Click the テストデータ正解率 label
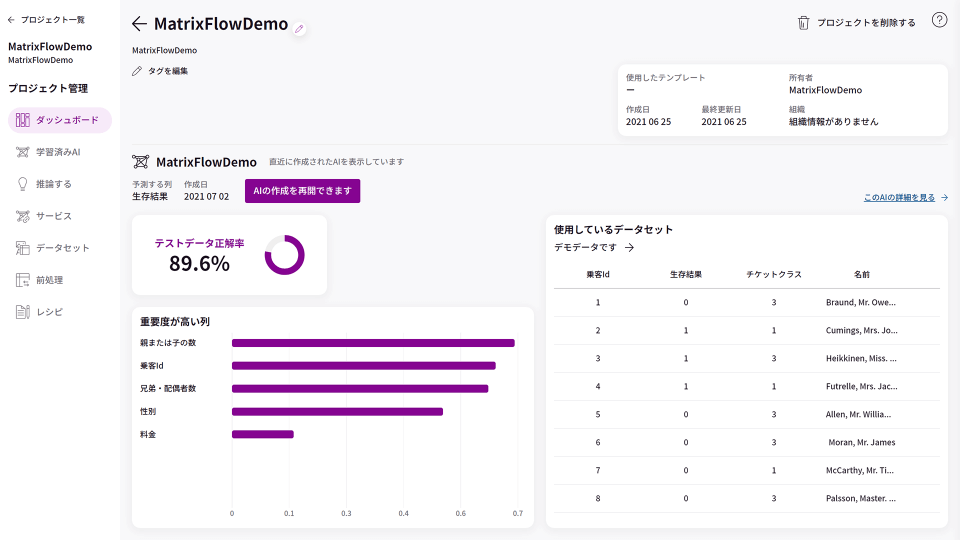Viewport: 960px width, 540px height. coord(200,243)
